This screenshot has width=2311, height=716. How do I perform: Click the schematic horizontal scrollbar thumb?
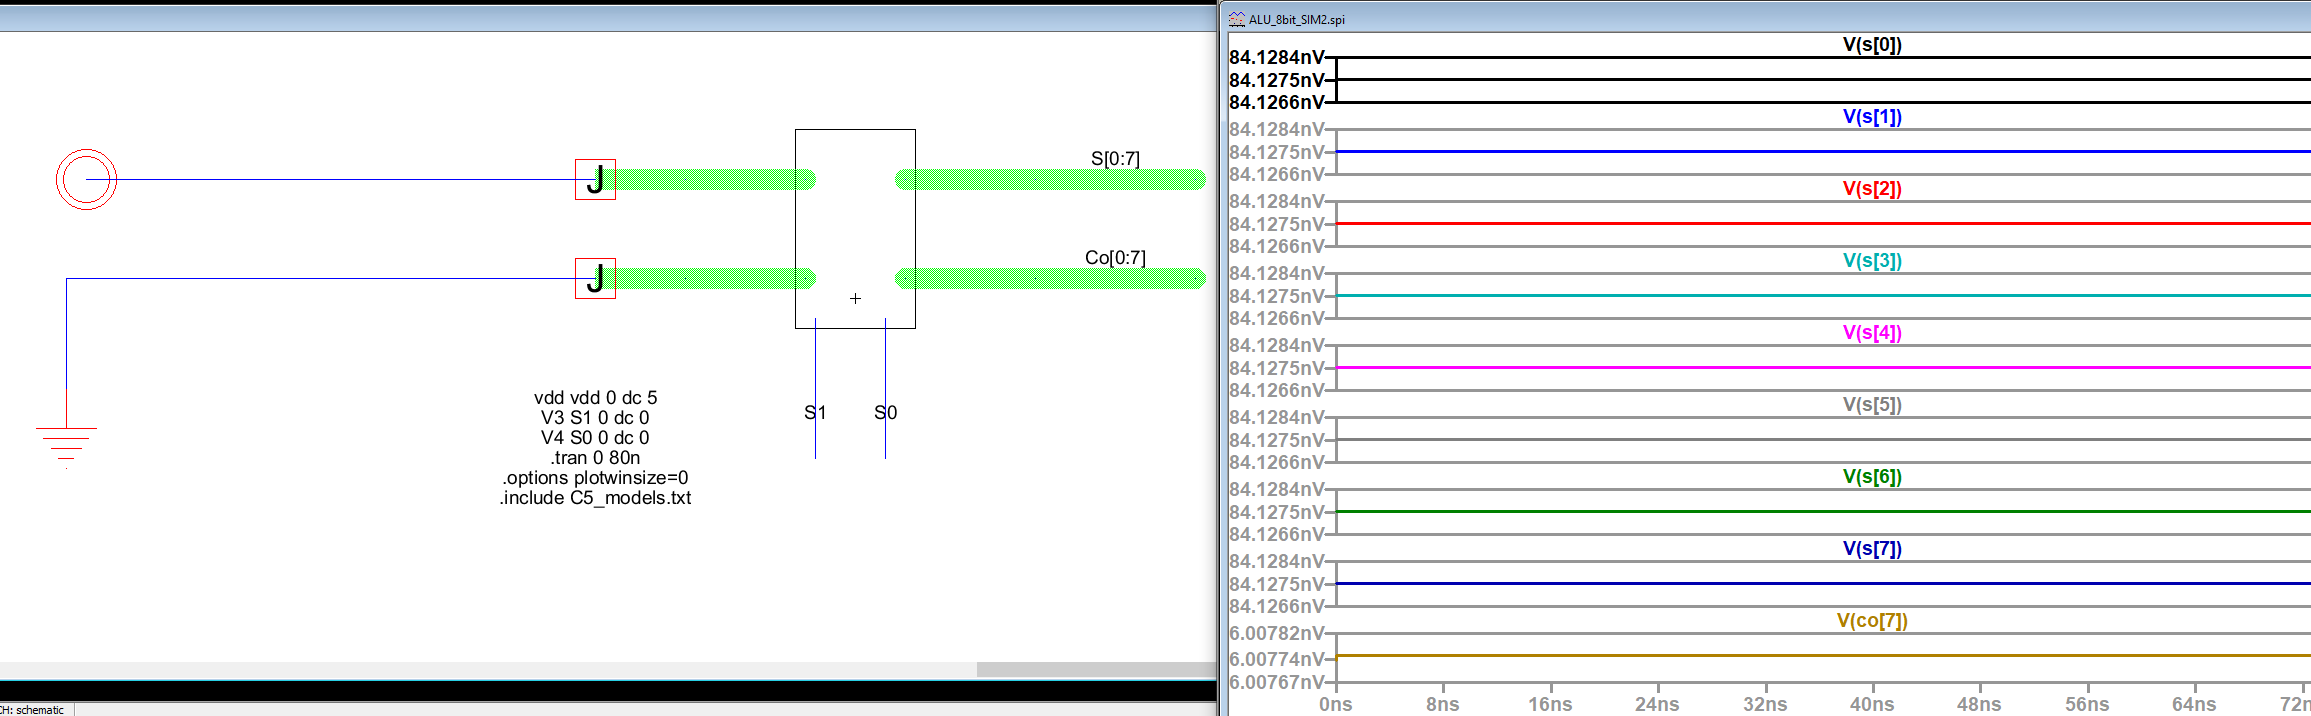[1096, 669]
